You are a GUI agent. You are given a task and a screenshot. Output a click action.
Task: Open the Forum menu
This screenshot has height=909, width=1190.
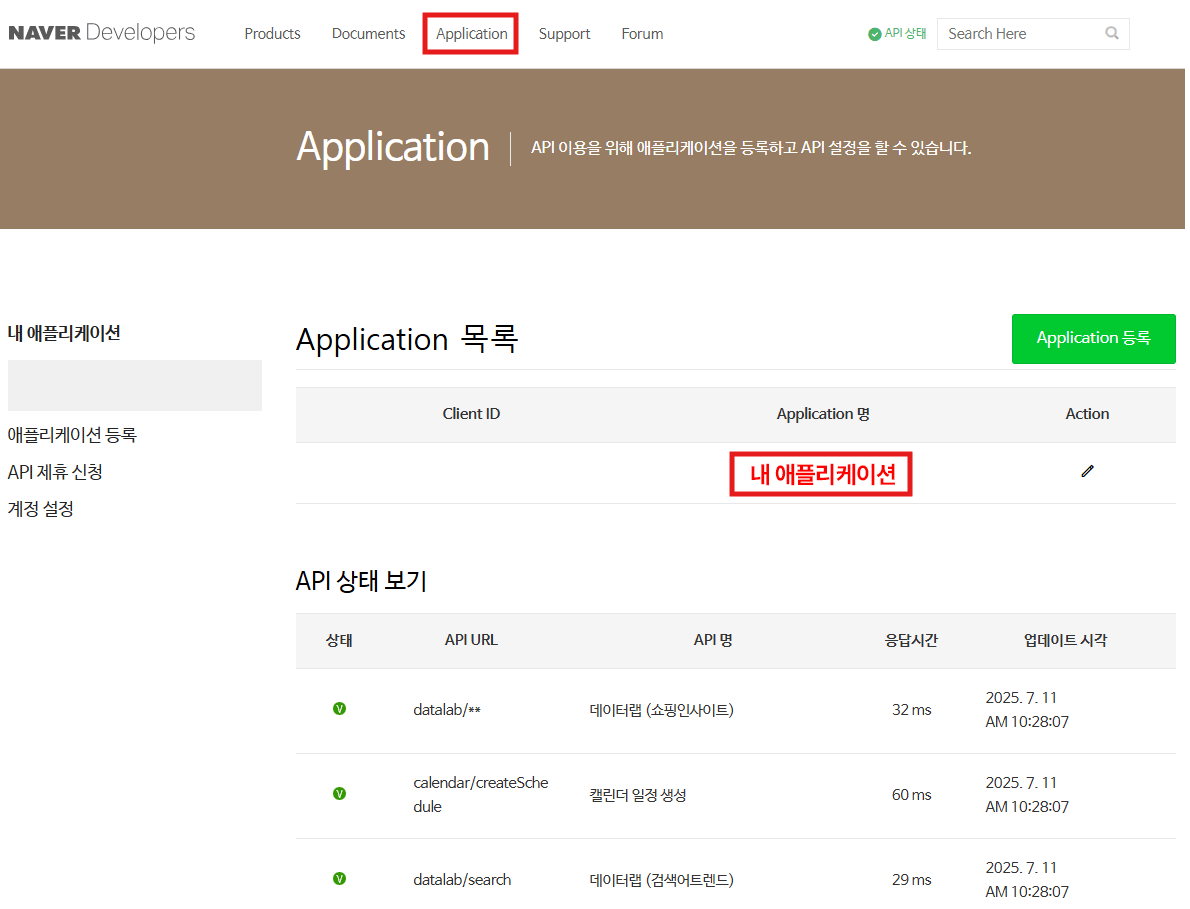pyautogui.click(x=642, y=34)
